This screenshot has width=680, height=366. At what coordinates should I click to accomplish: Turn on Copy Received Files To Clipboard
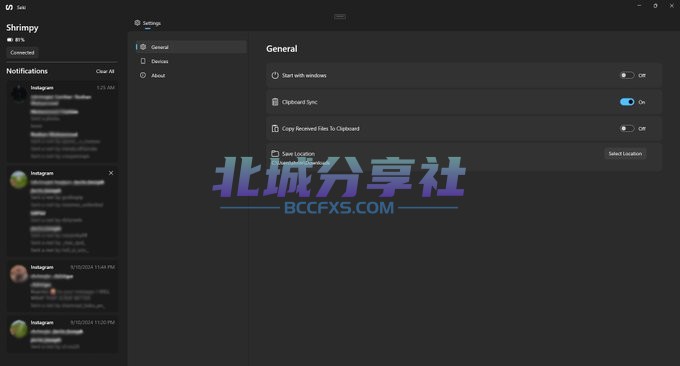(x=627, y=128)
